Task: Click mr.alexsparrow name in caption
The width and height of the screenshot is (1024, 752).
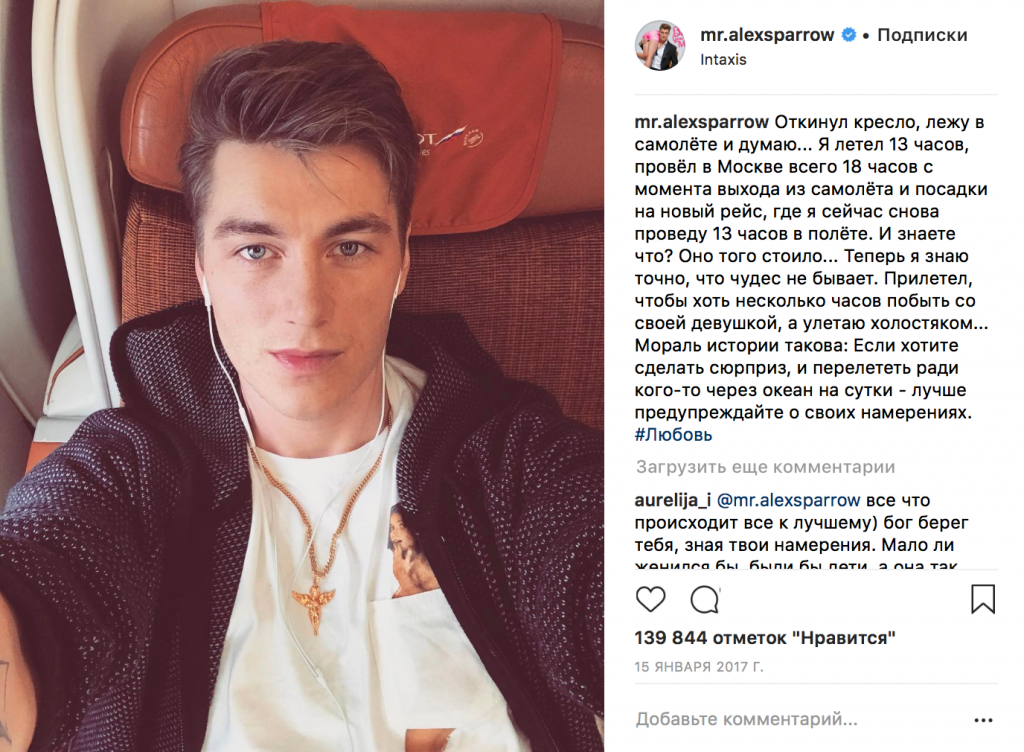Action: [702, 122]
